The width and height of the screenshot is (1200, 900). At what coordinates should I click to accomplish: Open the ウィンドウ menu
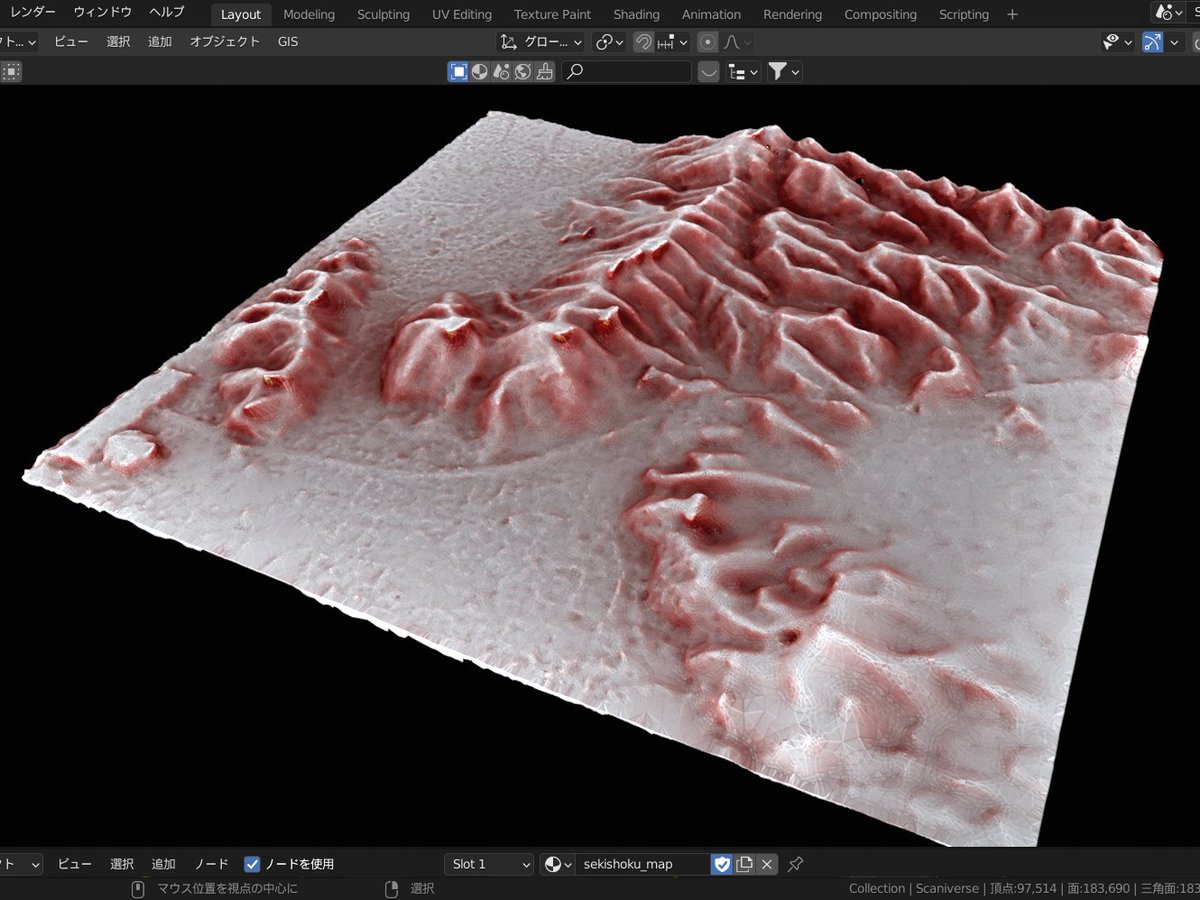102,12
